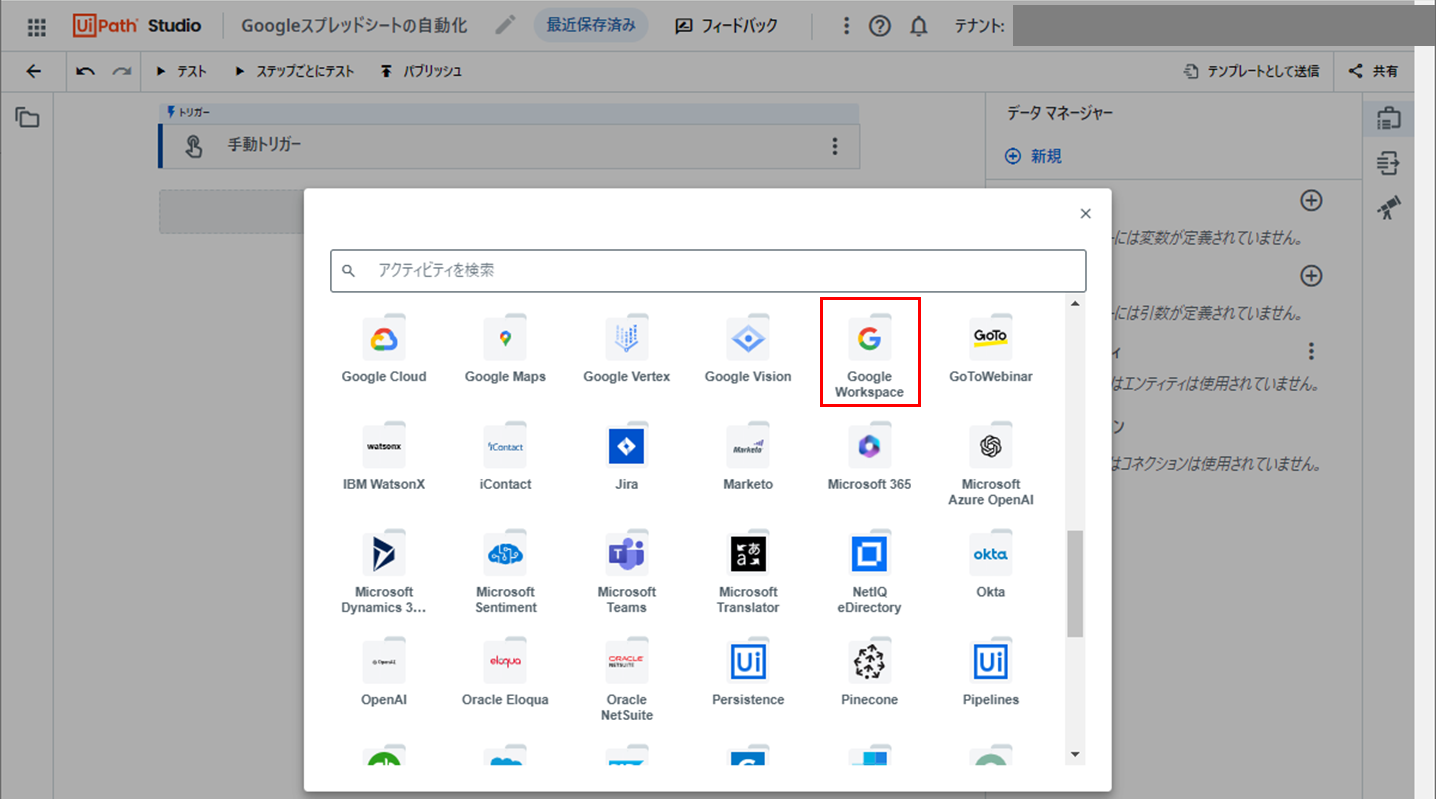Open the help menu
The height and width of the screenshot is (799, 1436).
coord(880,26)
